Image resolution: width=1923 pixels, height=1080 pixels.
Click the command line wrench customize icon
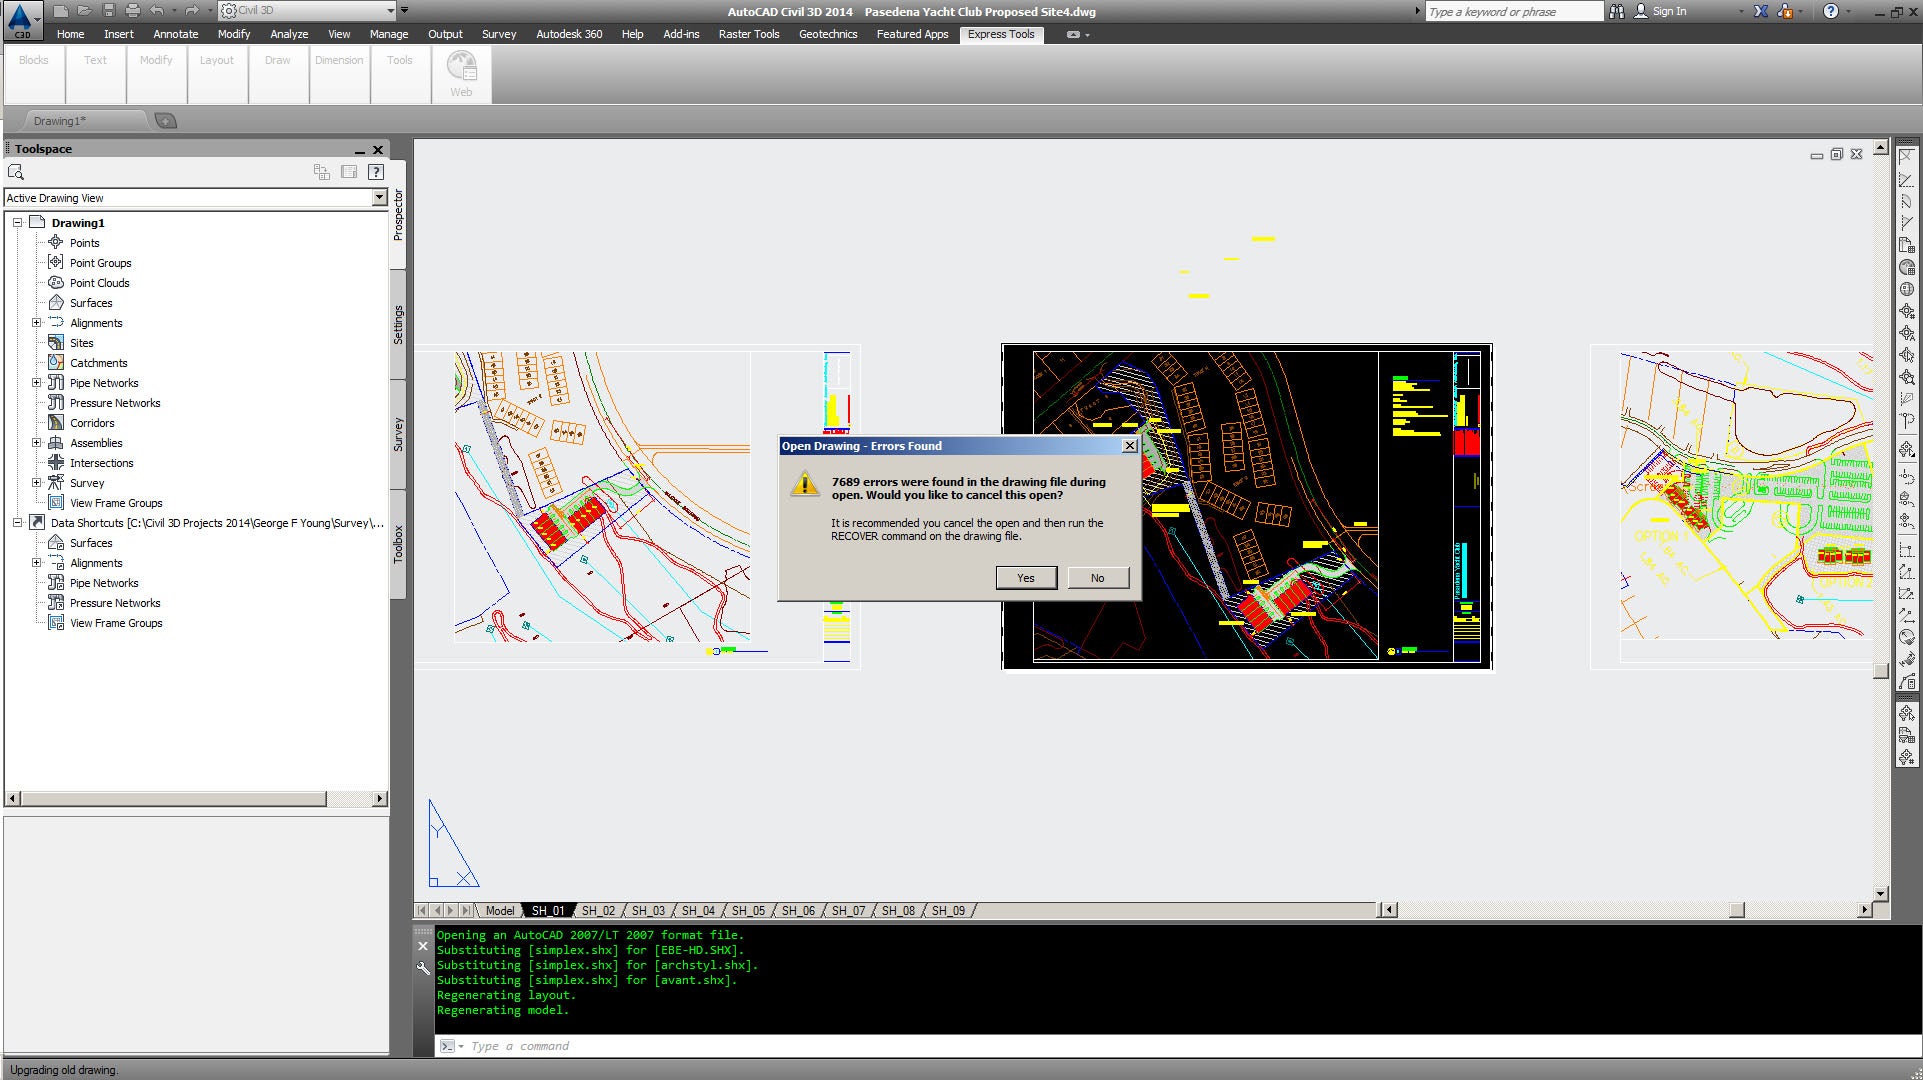423,968
